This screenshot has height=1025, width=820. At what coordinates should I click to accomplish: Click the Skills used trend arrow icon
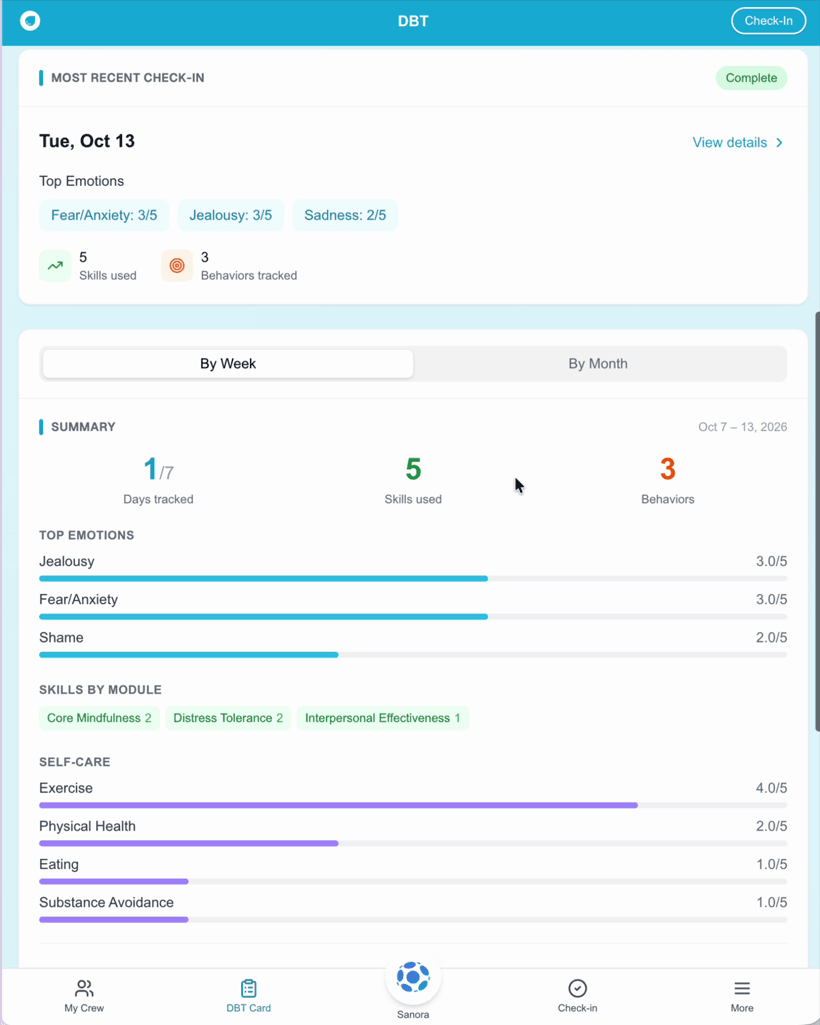(55, 265)
